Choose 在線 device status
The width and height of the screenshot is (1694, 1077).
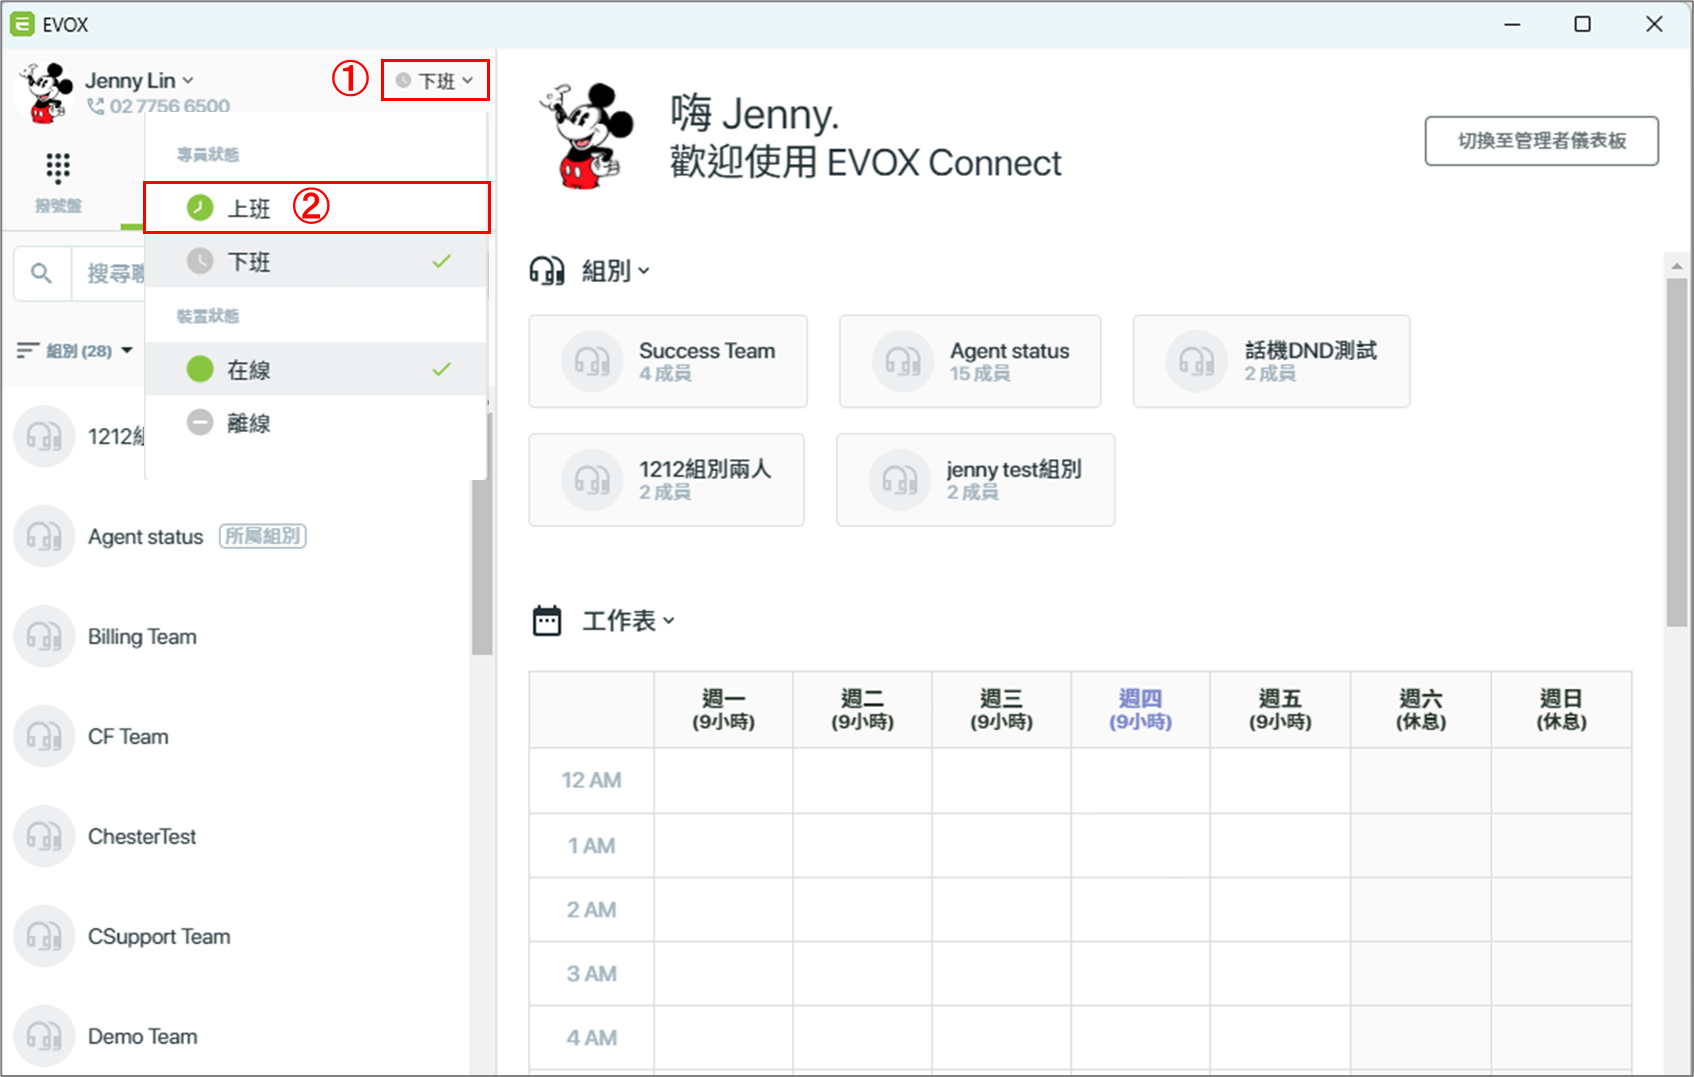coord(317,369)
